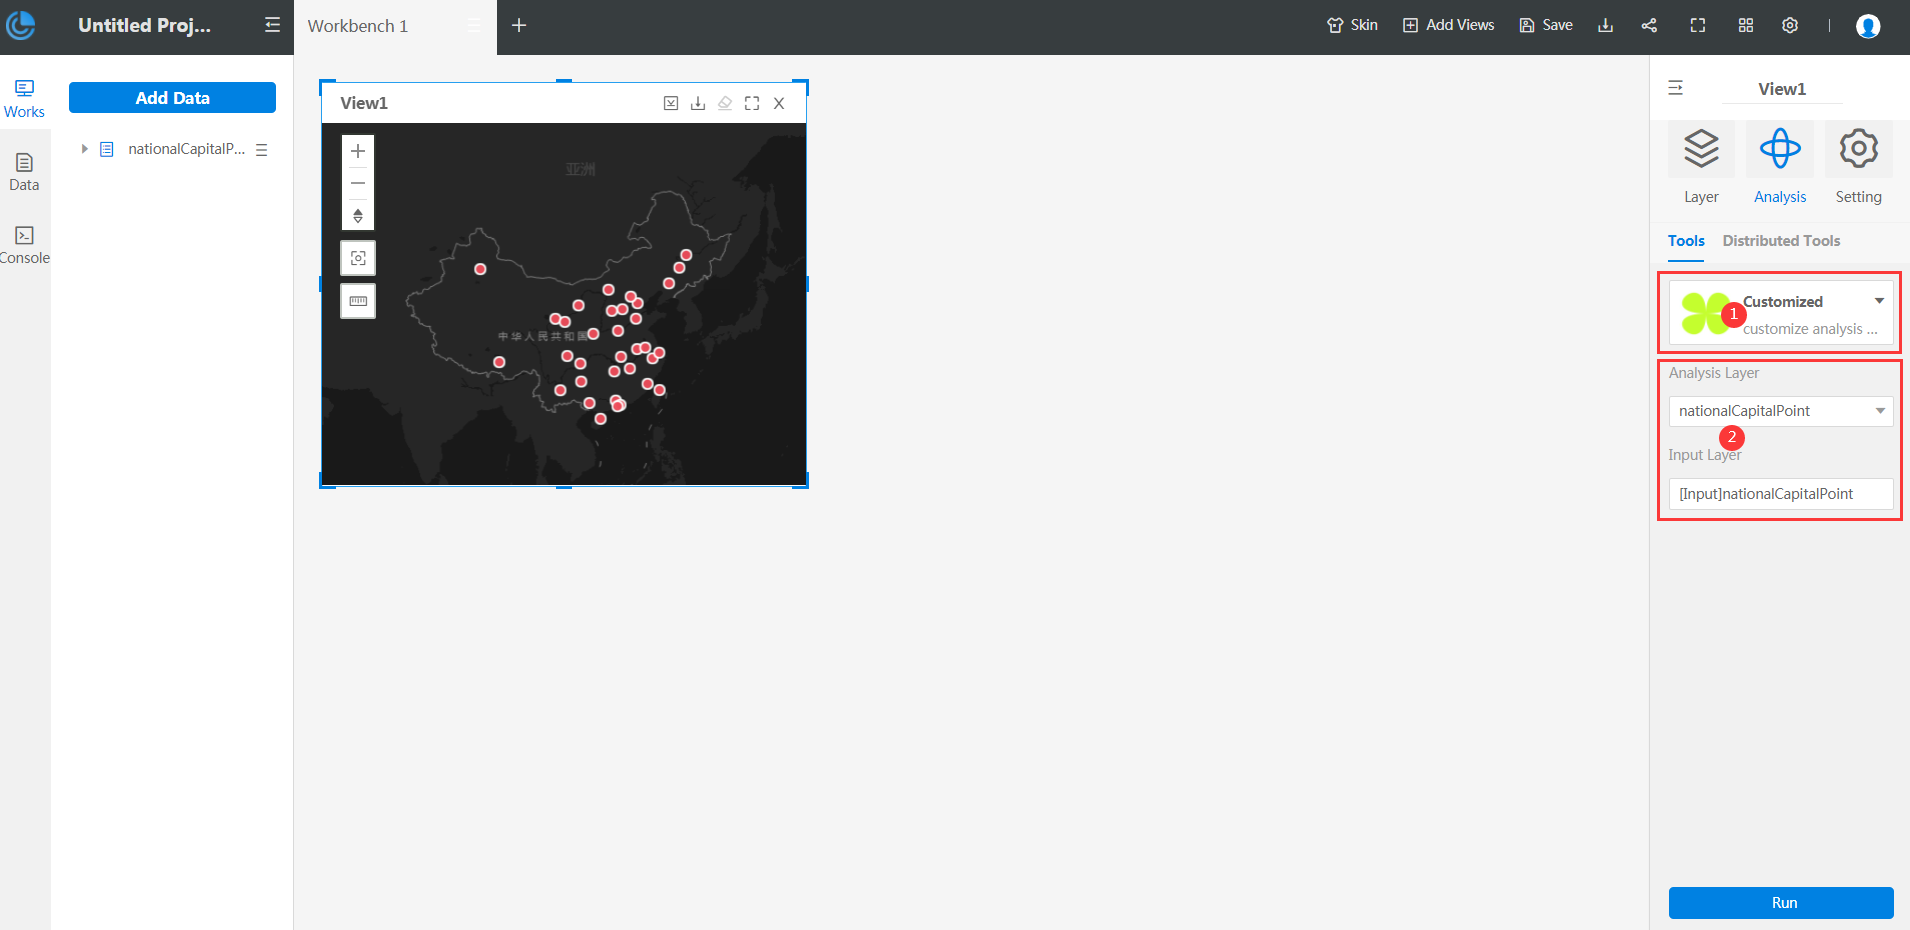Enter fullscreen from the top bar

pos(1697,26)
